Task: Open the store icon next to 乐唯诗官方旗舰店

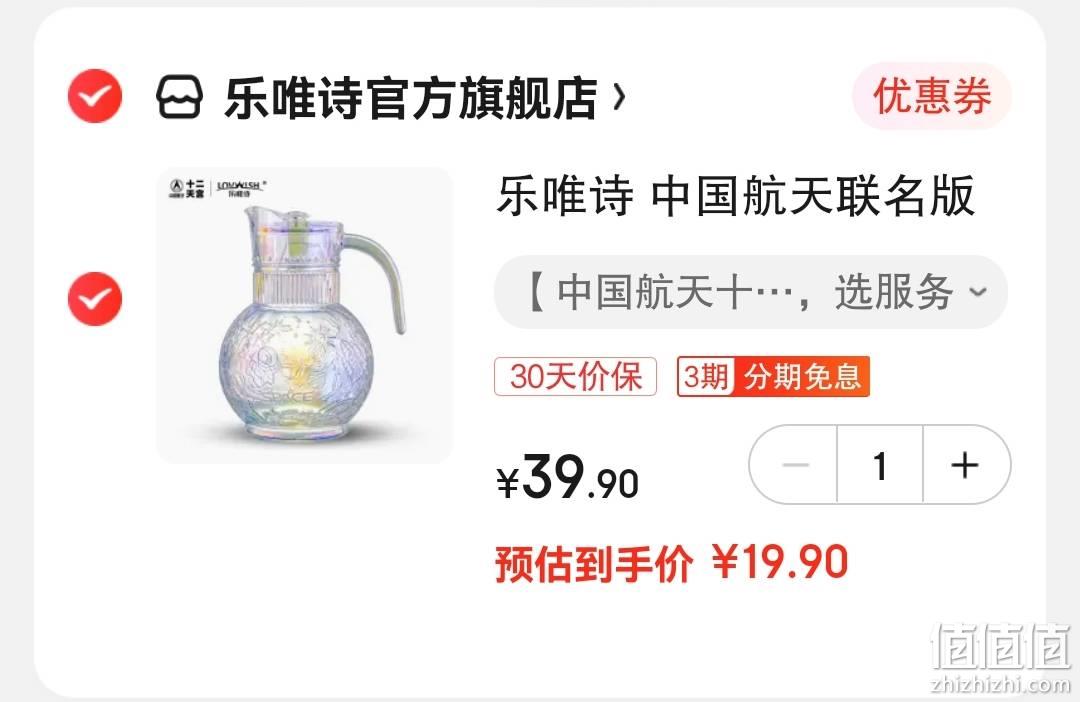Action: tap(179, 97)
